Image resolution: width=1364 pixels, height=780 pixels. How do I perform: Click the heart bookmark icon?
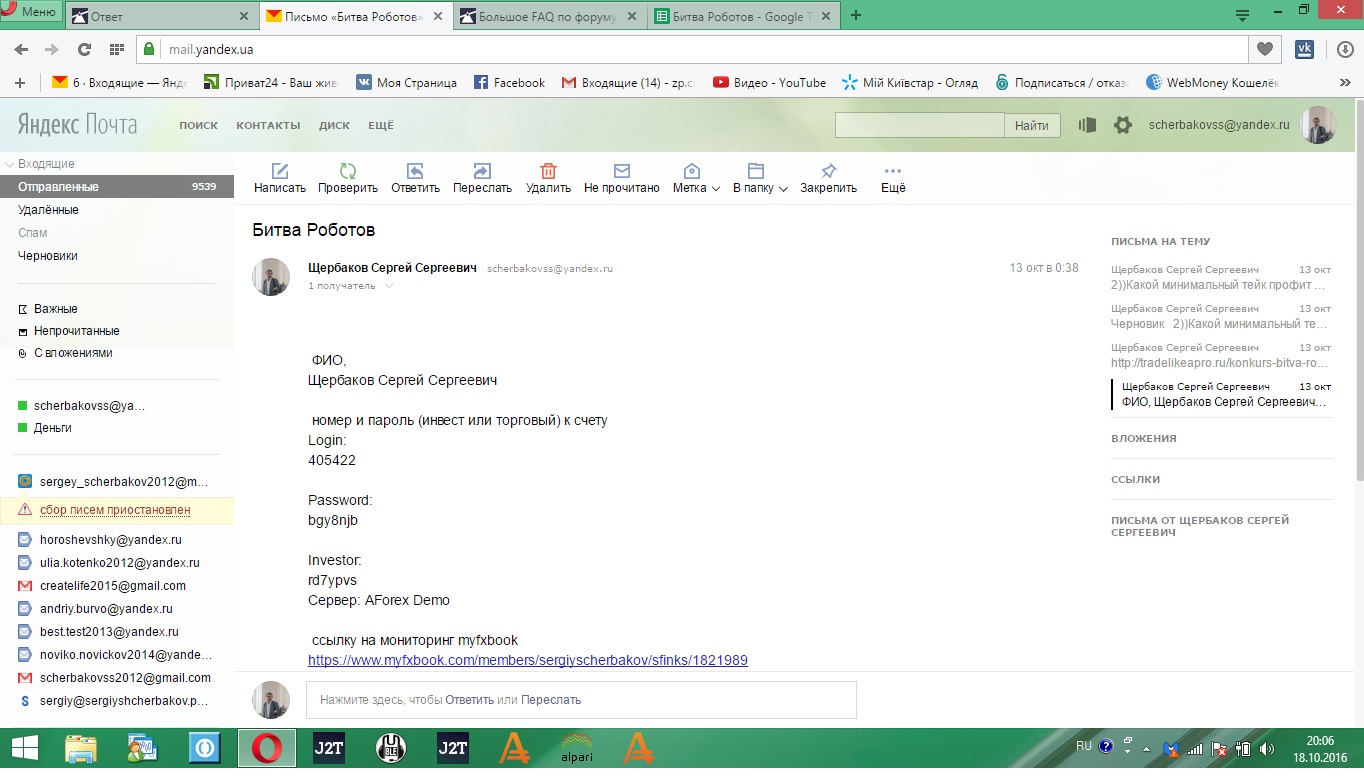(1265, 49)
